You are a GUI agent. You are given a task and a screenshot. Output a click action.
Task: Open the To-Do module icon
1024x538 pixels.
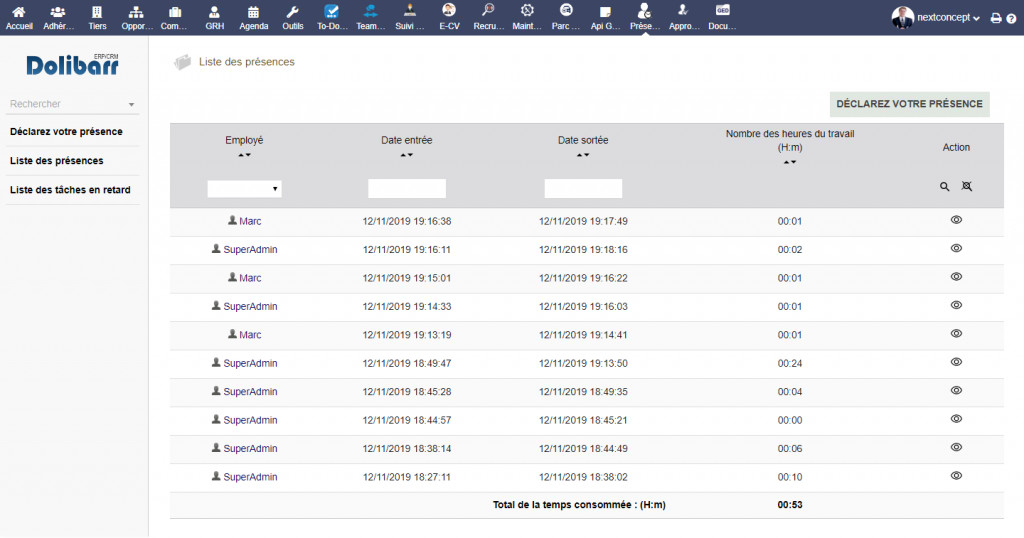tap(332, 17)
